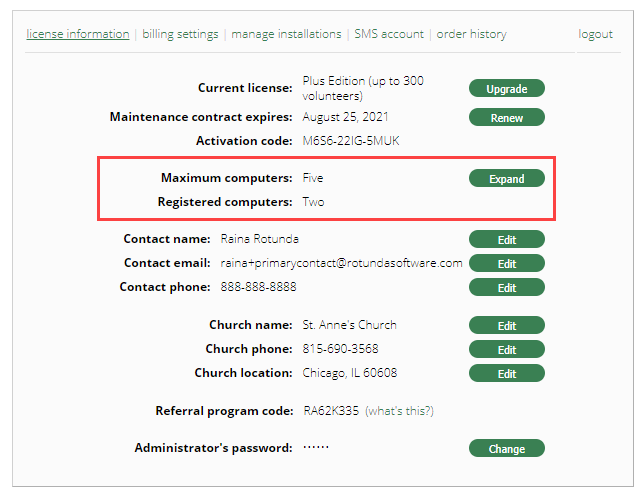Click the logout link
The height and width of the screenshot is (498, 644).
coord(595,34)
